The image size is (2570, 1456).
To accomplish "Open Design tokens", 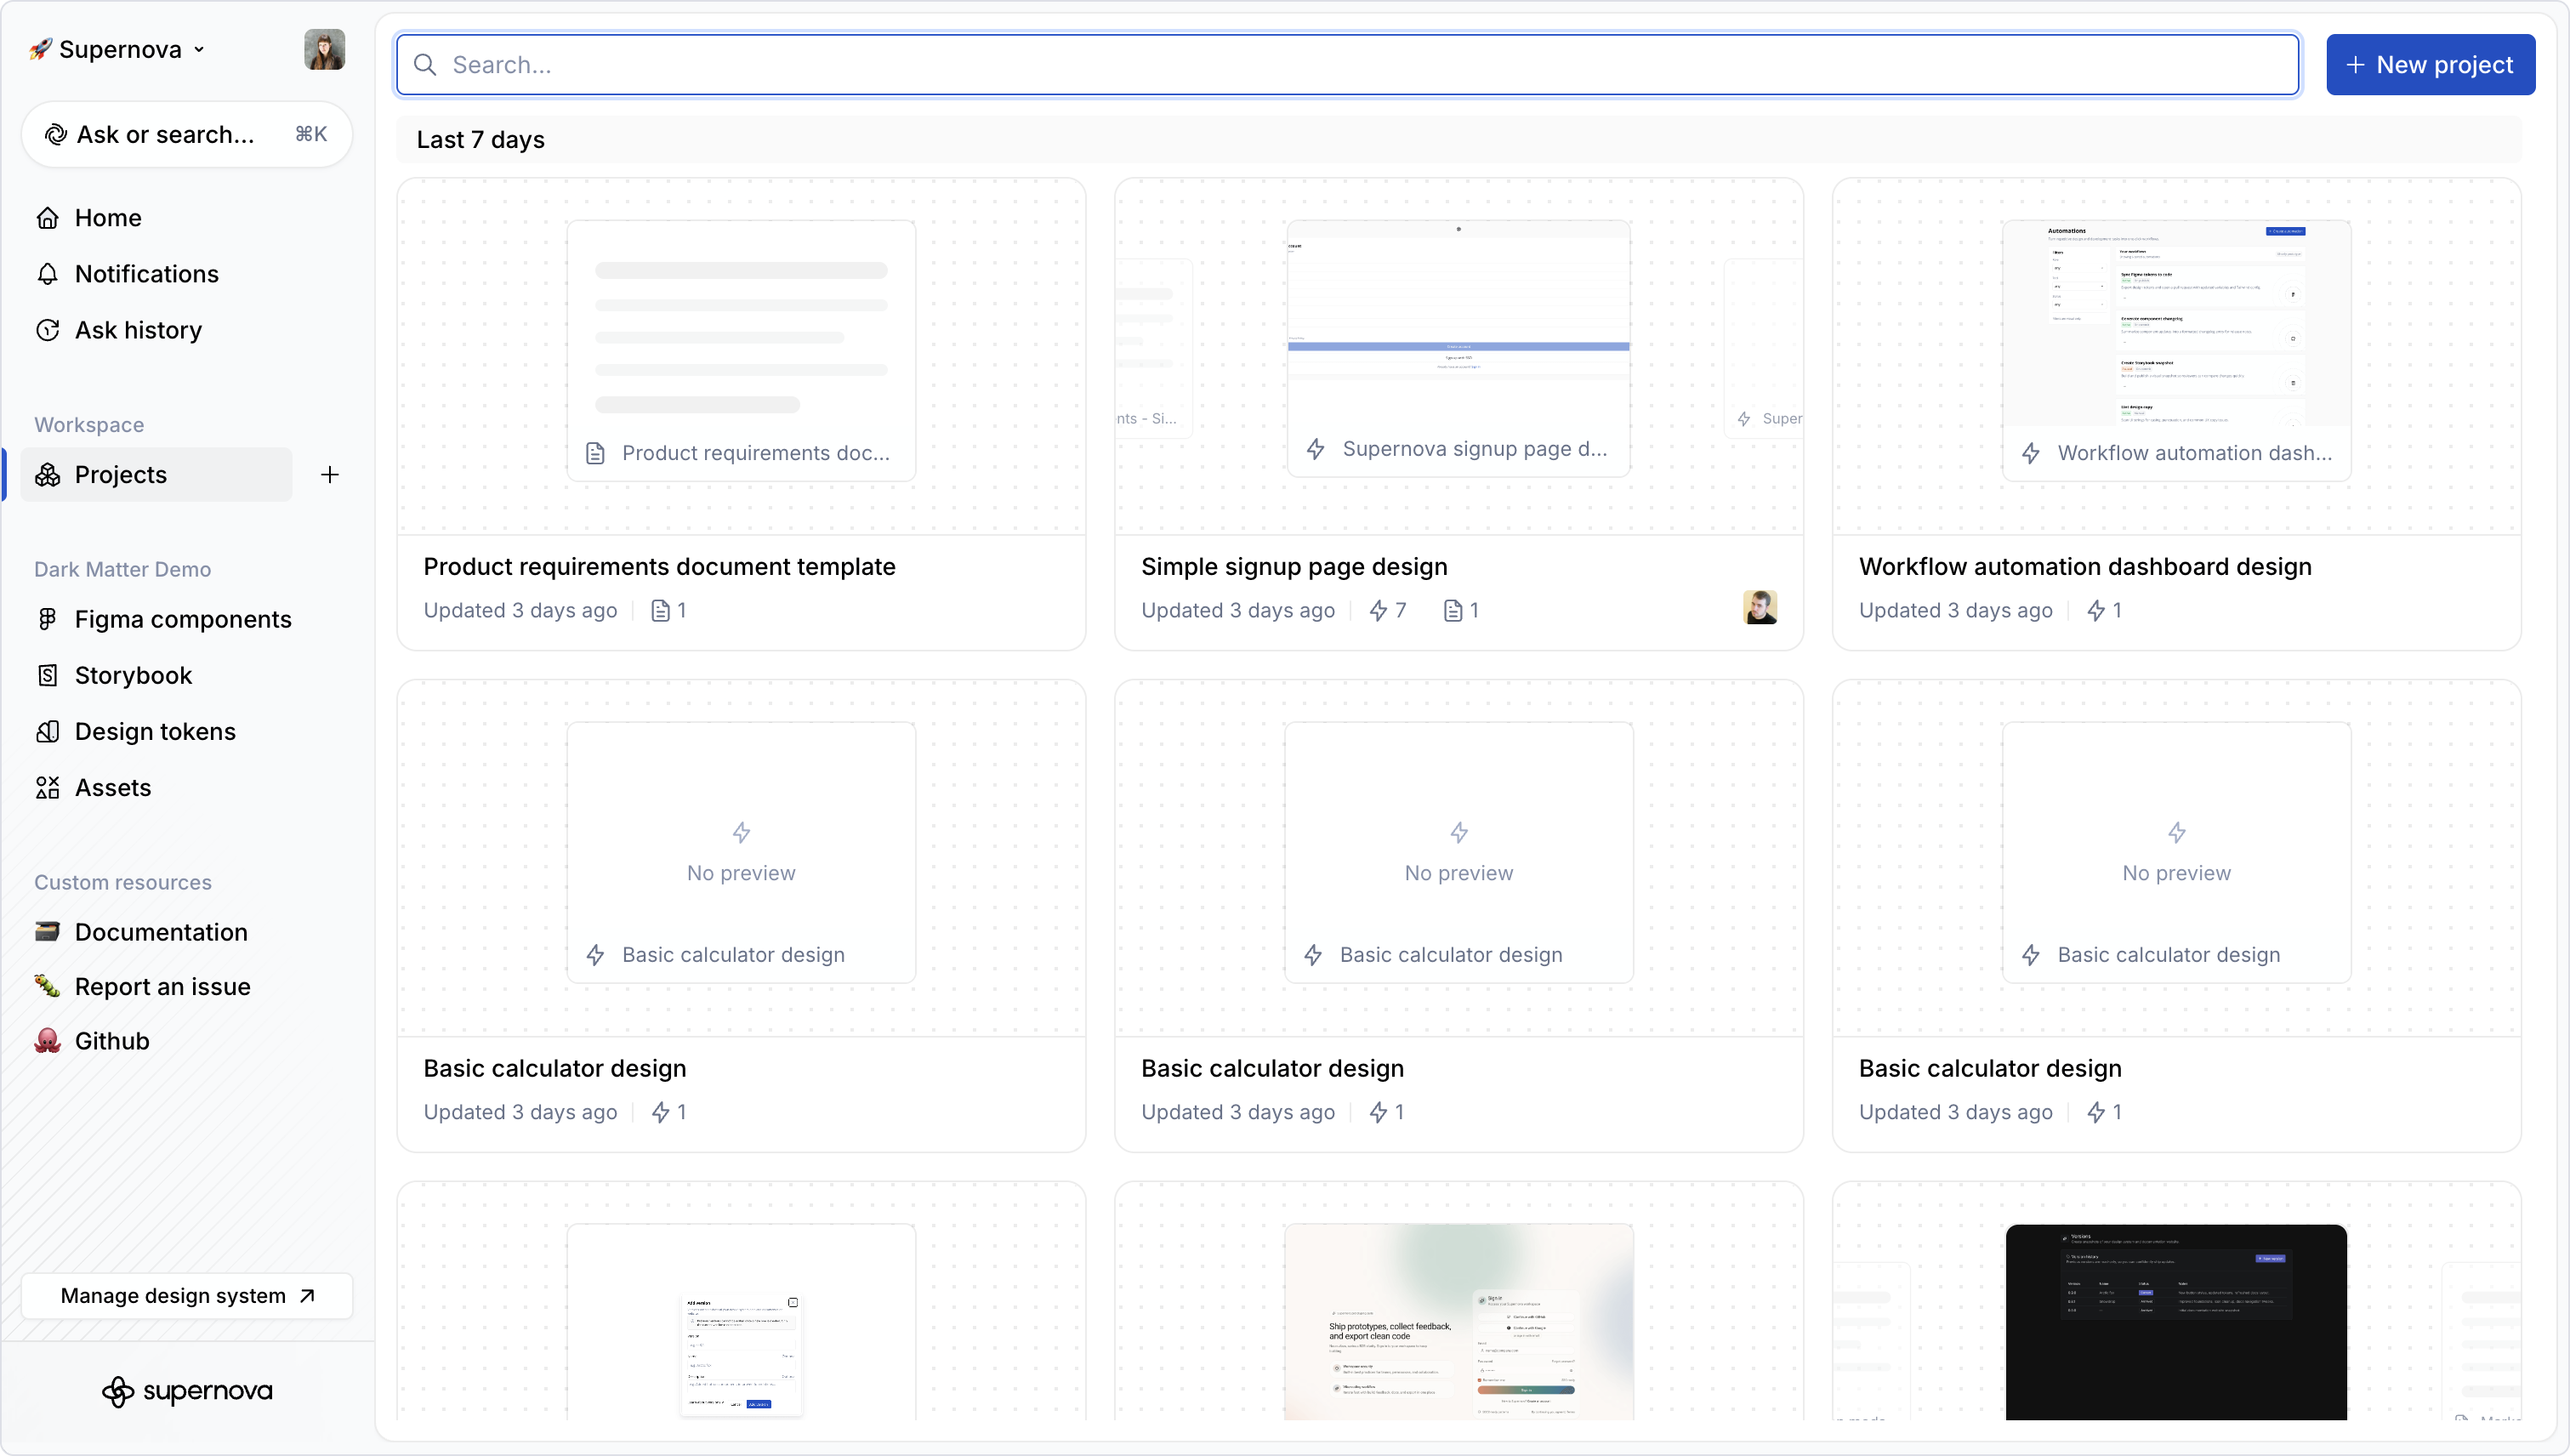I will pos(156,731).
